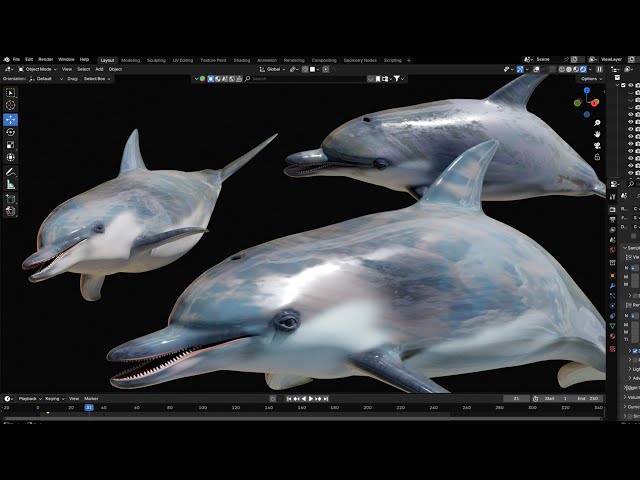The image size is (640, 480).
Task: Toggle the auto keying button in the timeline
Action: coord(273,399)
